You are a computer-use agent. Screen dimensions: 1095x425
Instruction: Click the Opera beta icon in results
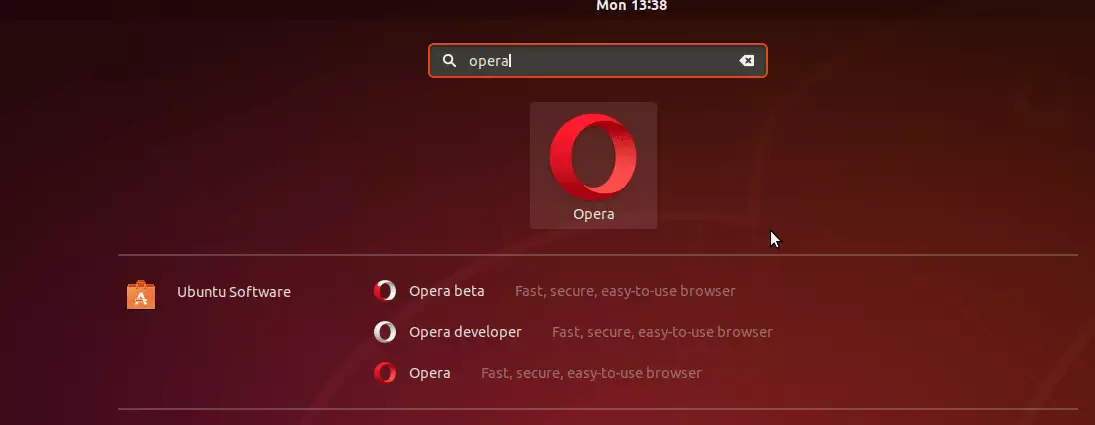point(385,291)
